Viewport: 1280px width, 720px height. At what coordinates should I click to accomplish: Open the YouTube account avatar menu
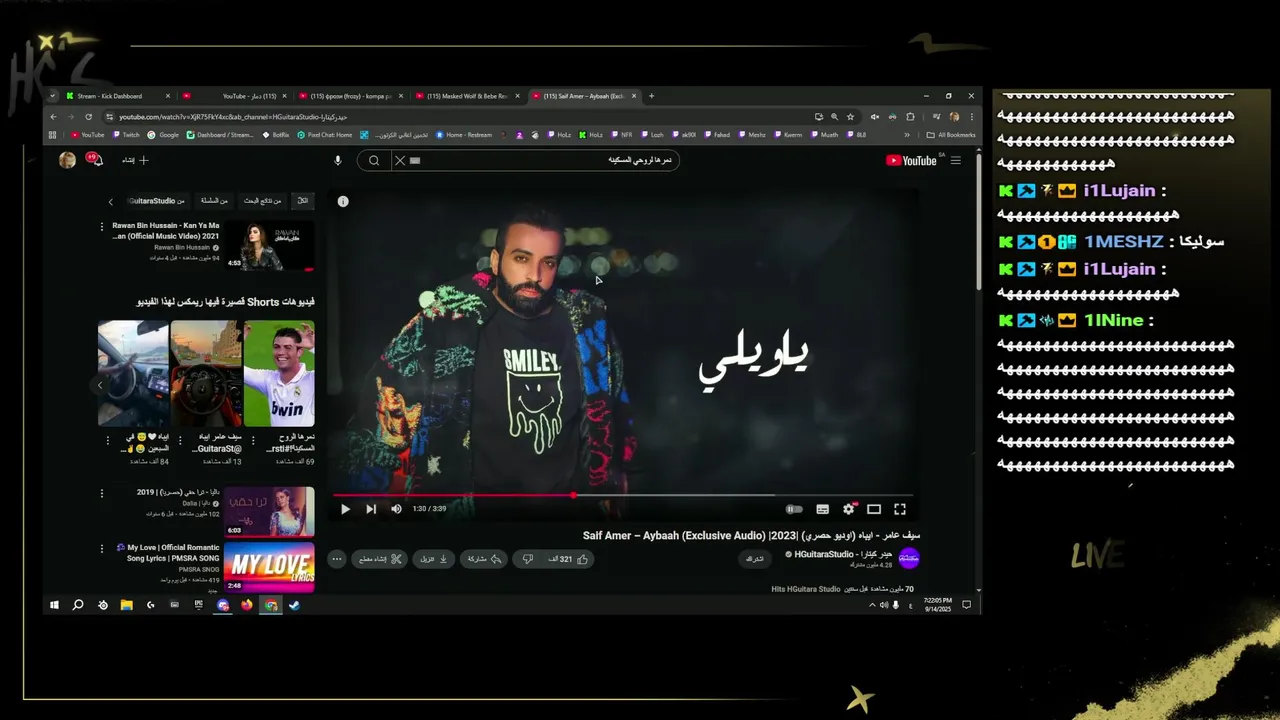(x=67, y=160)
